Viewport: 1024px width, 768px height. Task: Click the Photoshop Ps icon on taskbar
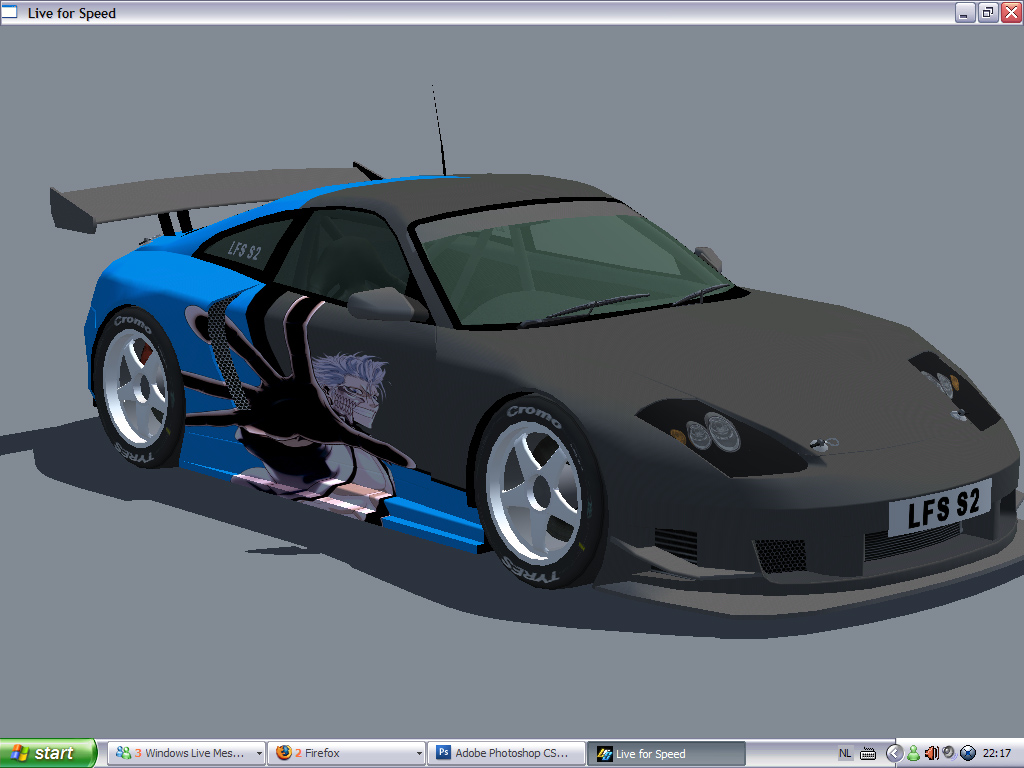[x=443, y=752]
